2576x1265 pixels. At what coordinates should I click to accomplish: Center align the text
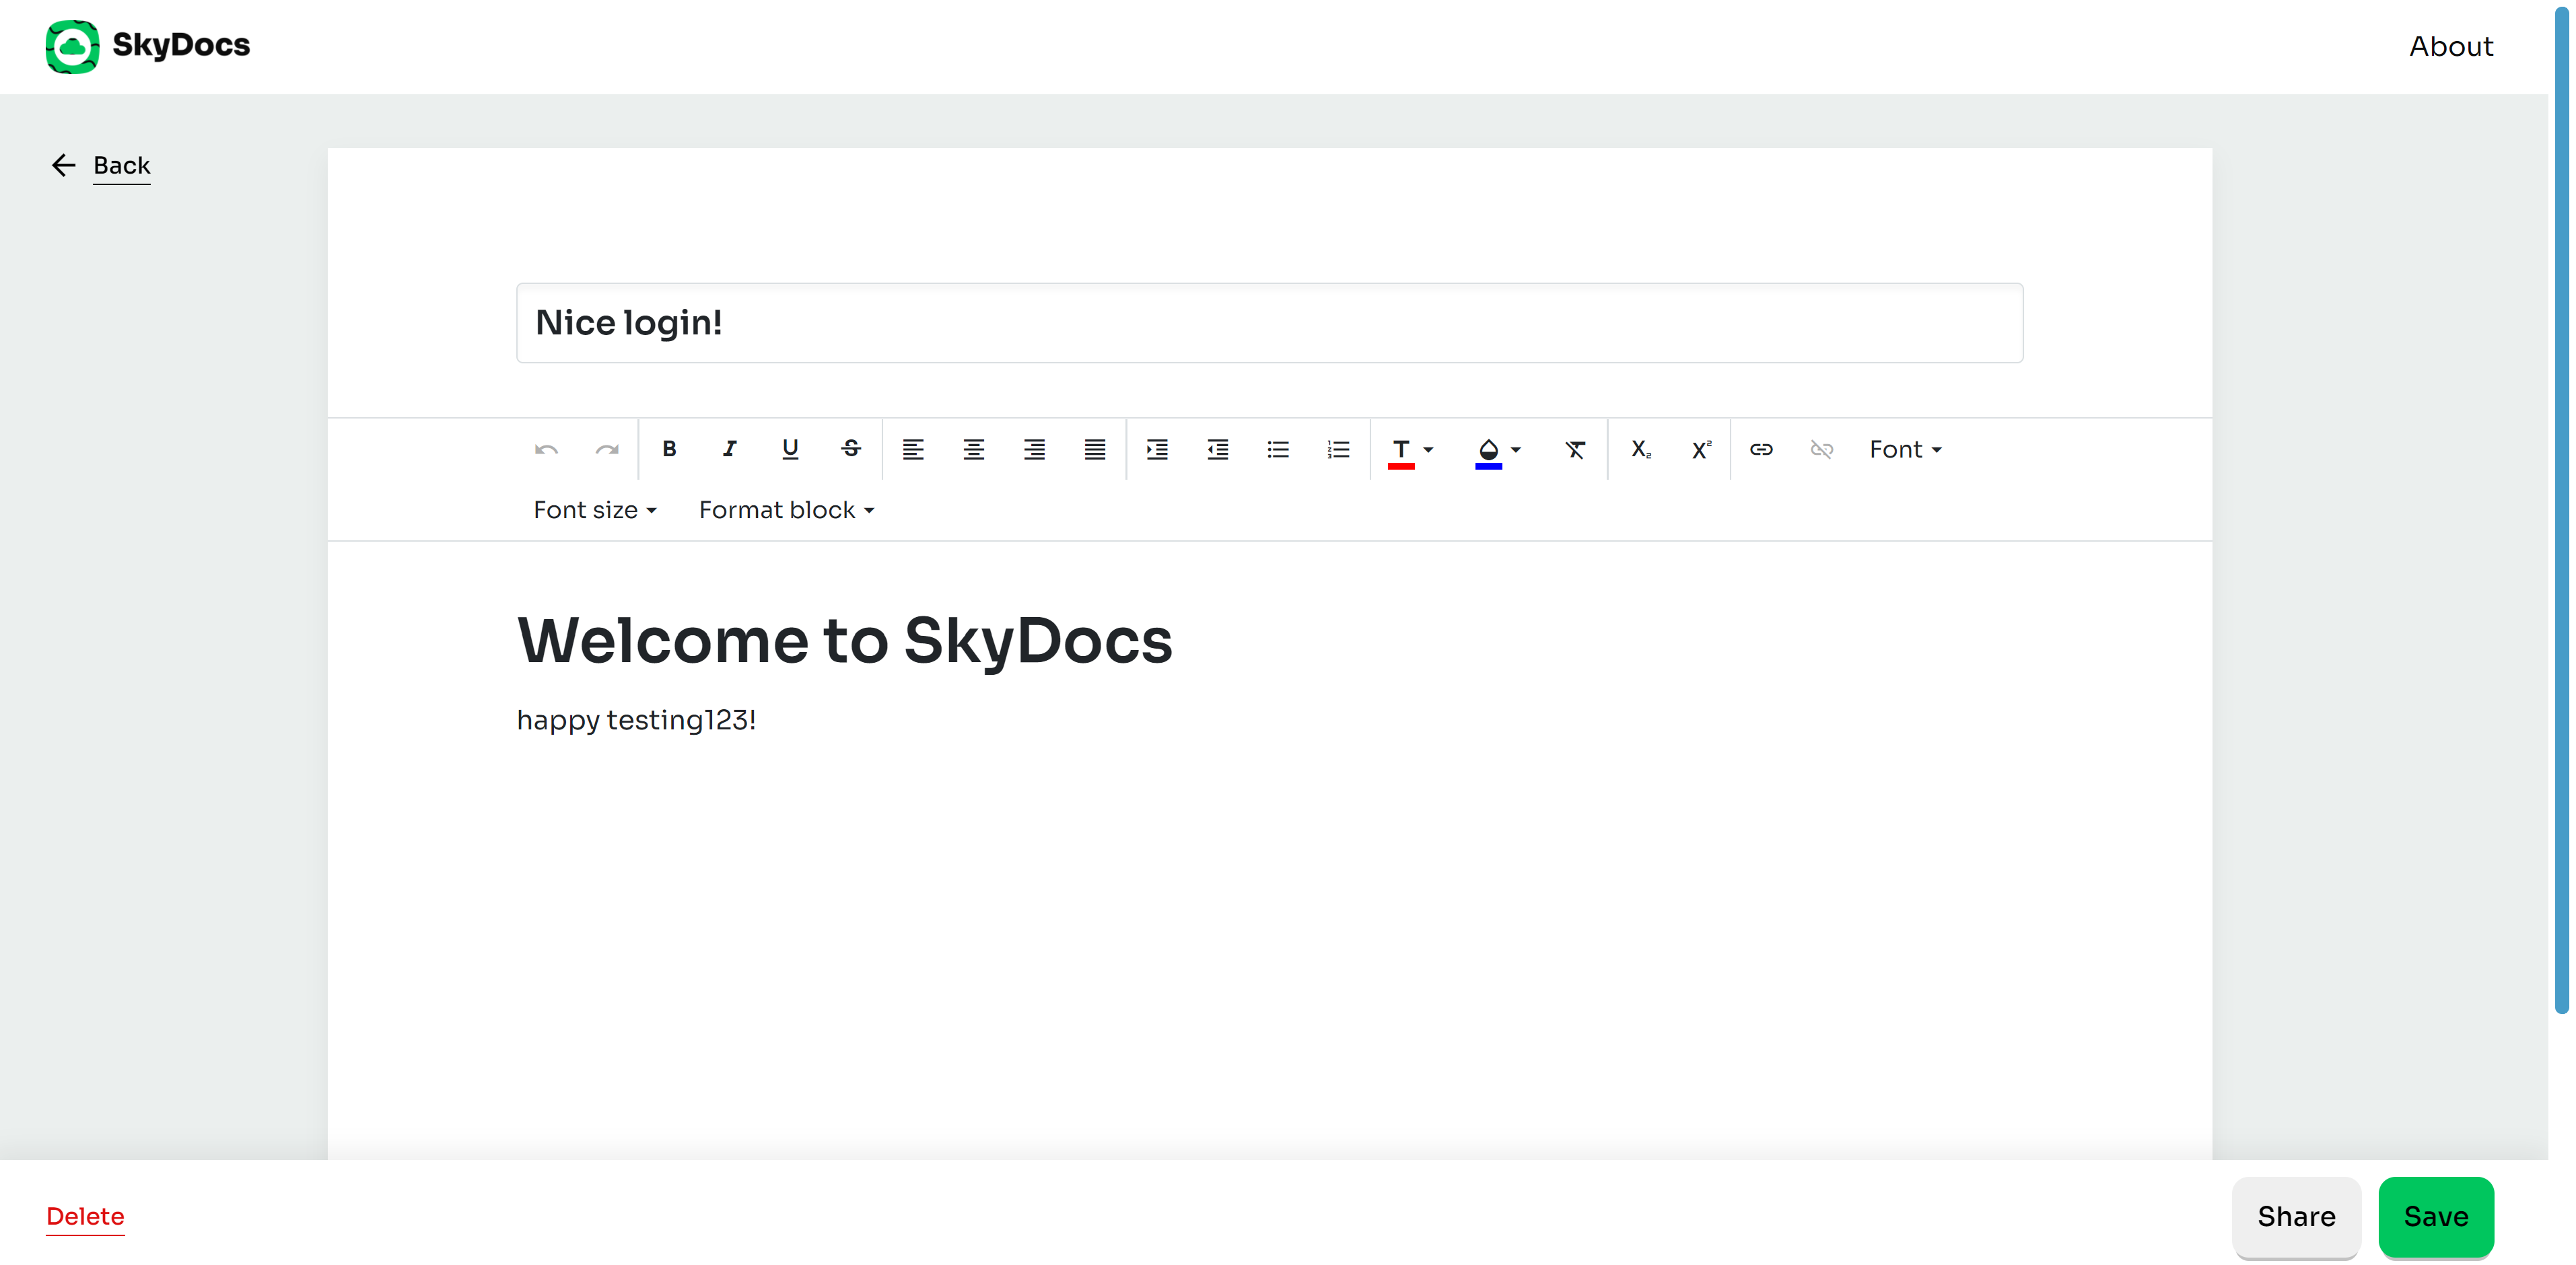click(973, 449)
